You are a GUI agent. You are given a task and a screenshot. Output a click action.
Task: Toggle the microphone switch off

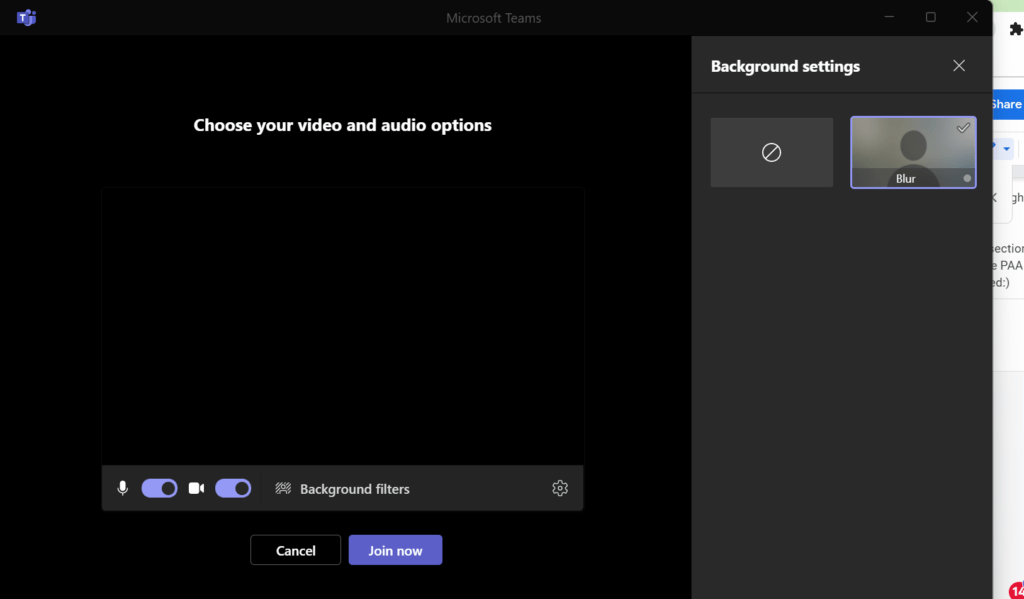coord(159,488)
